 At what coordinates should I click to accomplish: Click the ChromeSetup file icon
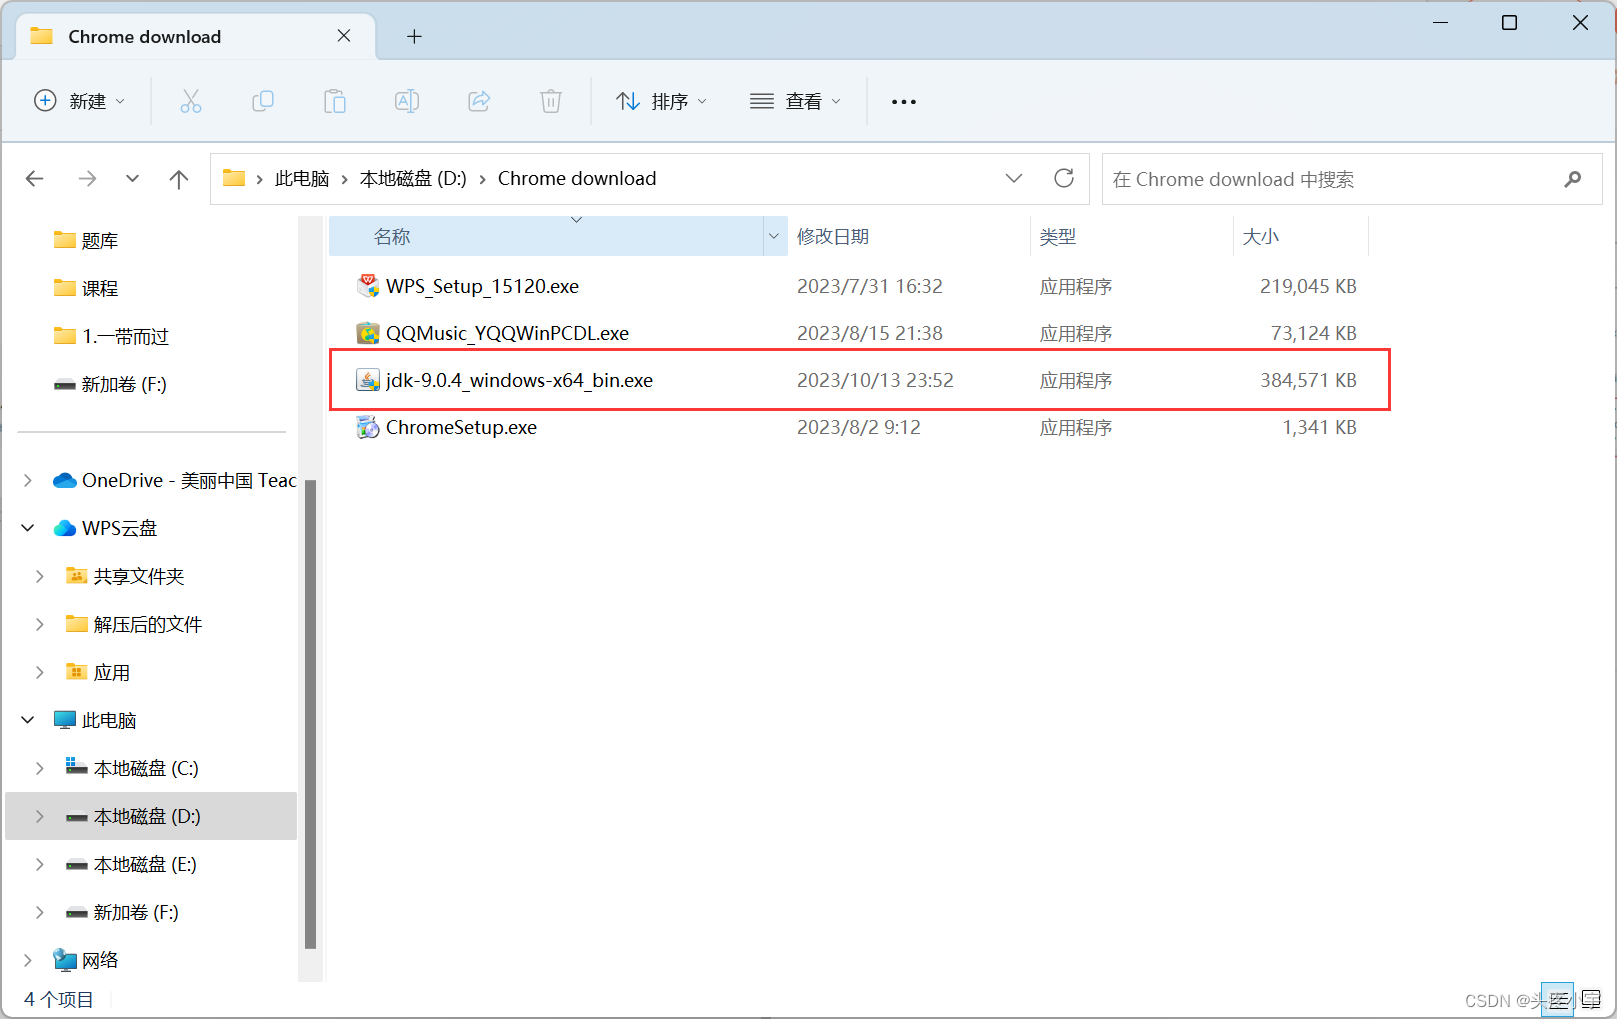(x=368, y=427)
